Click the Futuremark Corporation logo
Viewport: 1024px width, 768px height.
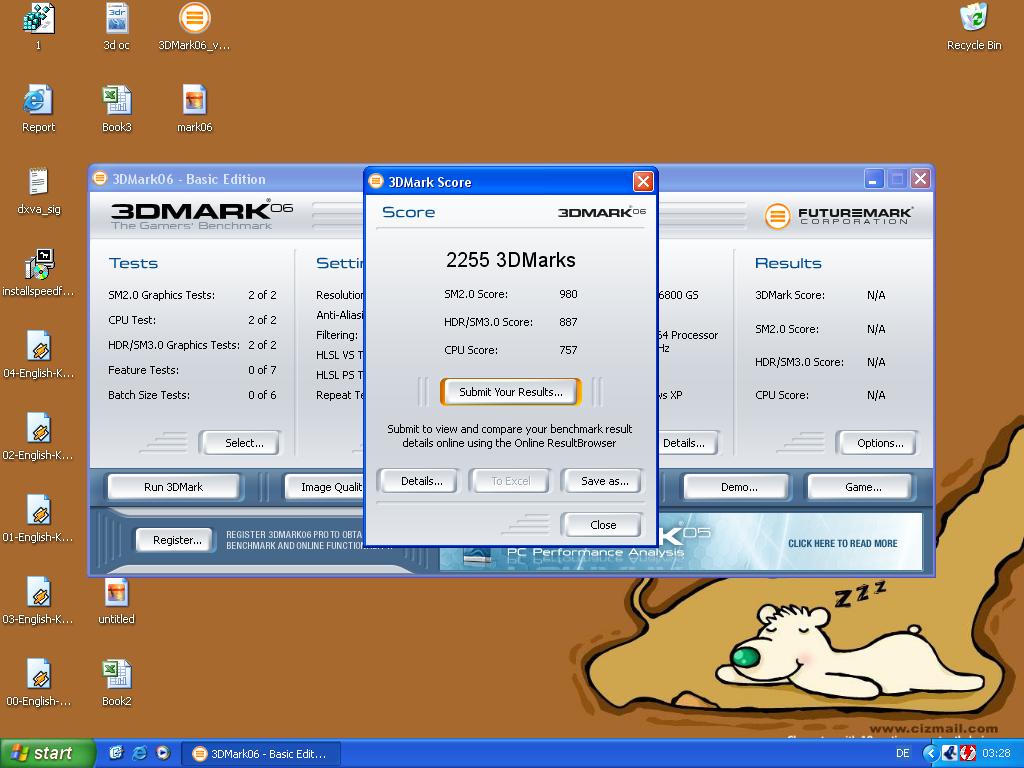pyautogui.click(x=838, y=216)
